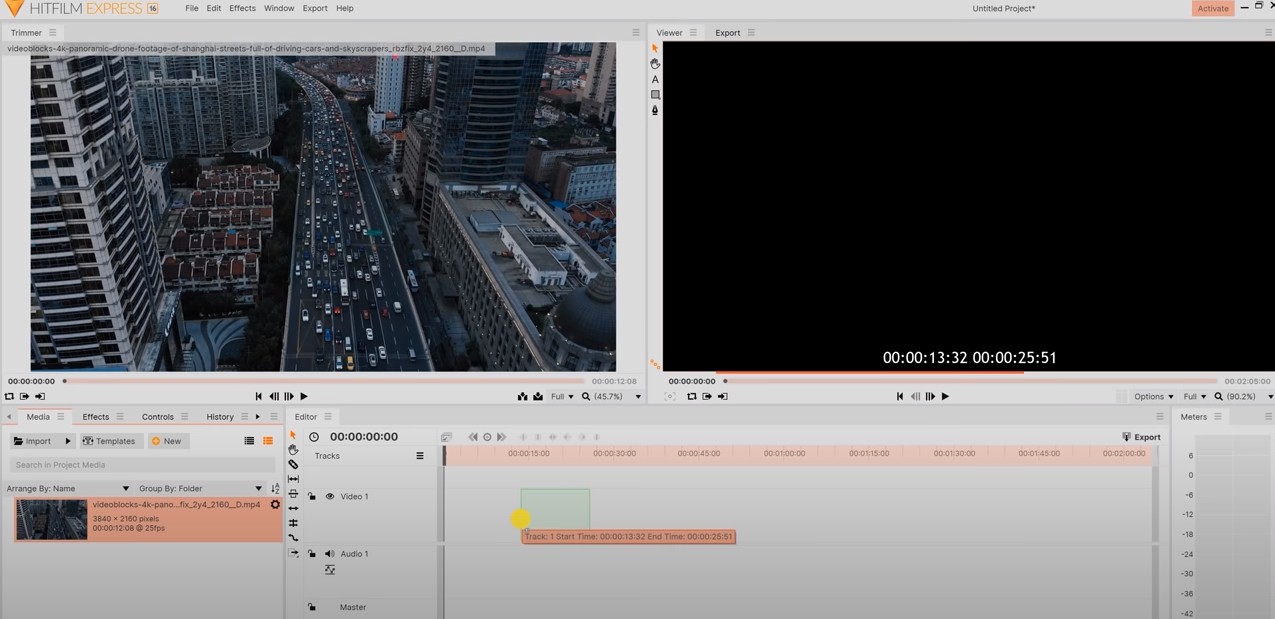
Task: Select the Slip edit tool in Editor
Action: (293, 479)
